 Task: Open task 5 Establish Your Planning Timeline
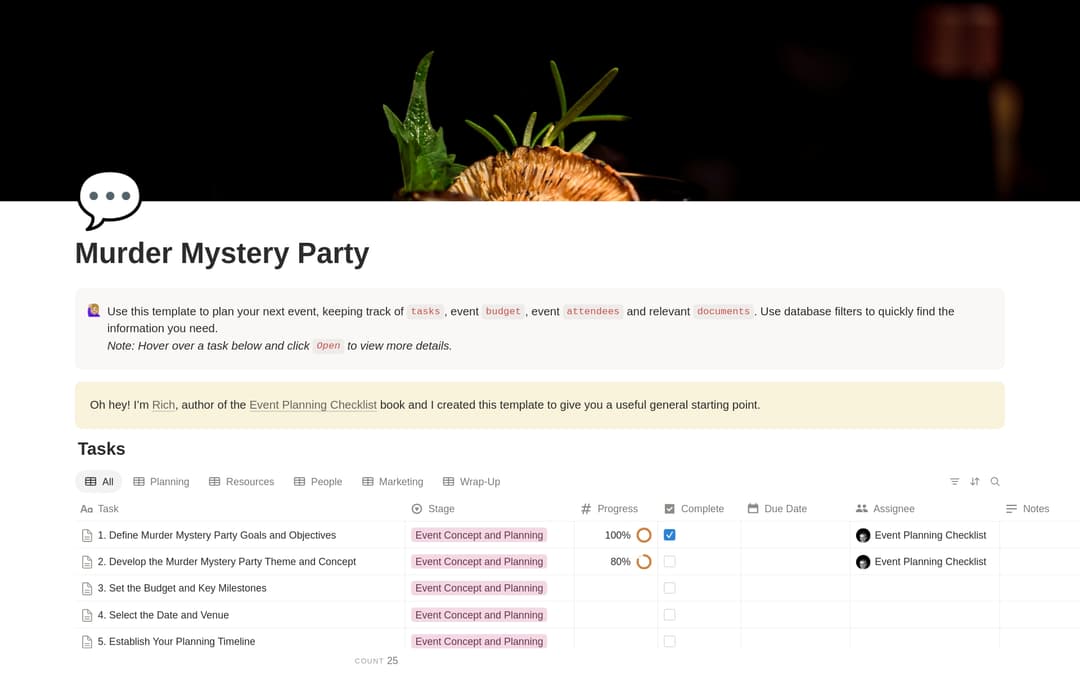click(x=176, y=642)
